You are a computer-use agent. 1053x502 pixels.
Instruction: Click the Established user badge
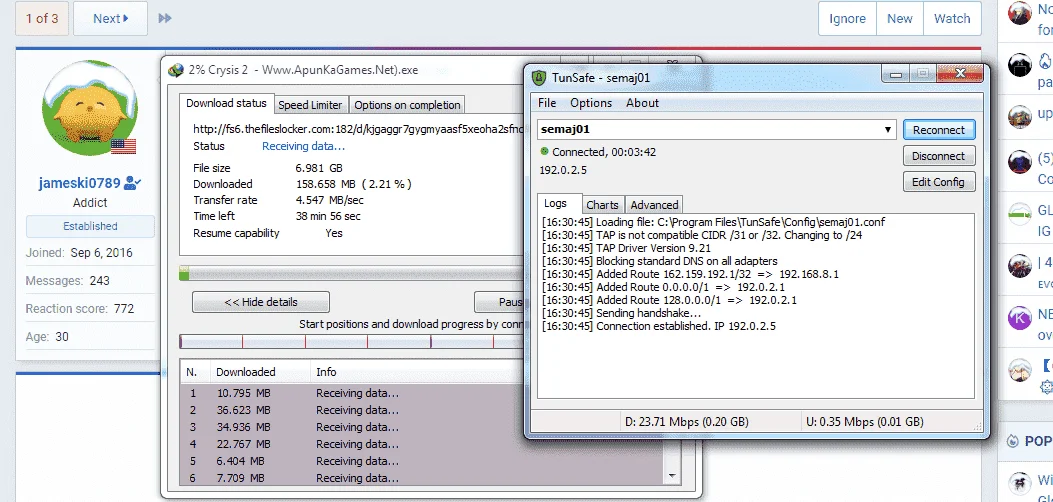[90, 226]
